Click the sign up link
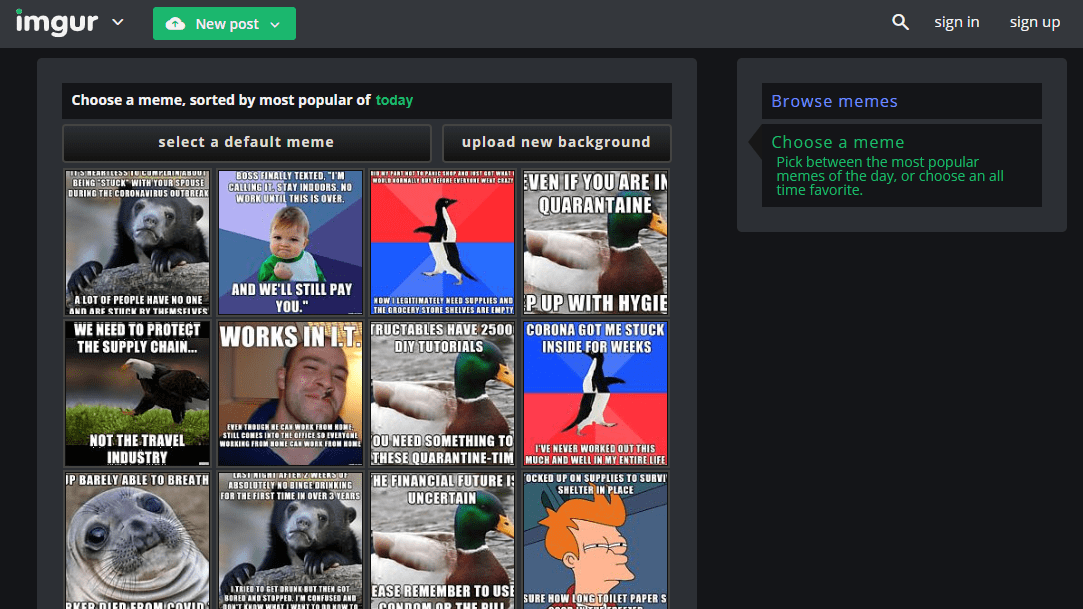The image size is (1083, 609). (1034, 22)
